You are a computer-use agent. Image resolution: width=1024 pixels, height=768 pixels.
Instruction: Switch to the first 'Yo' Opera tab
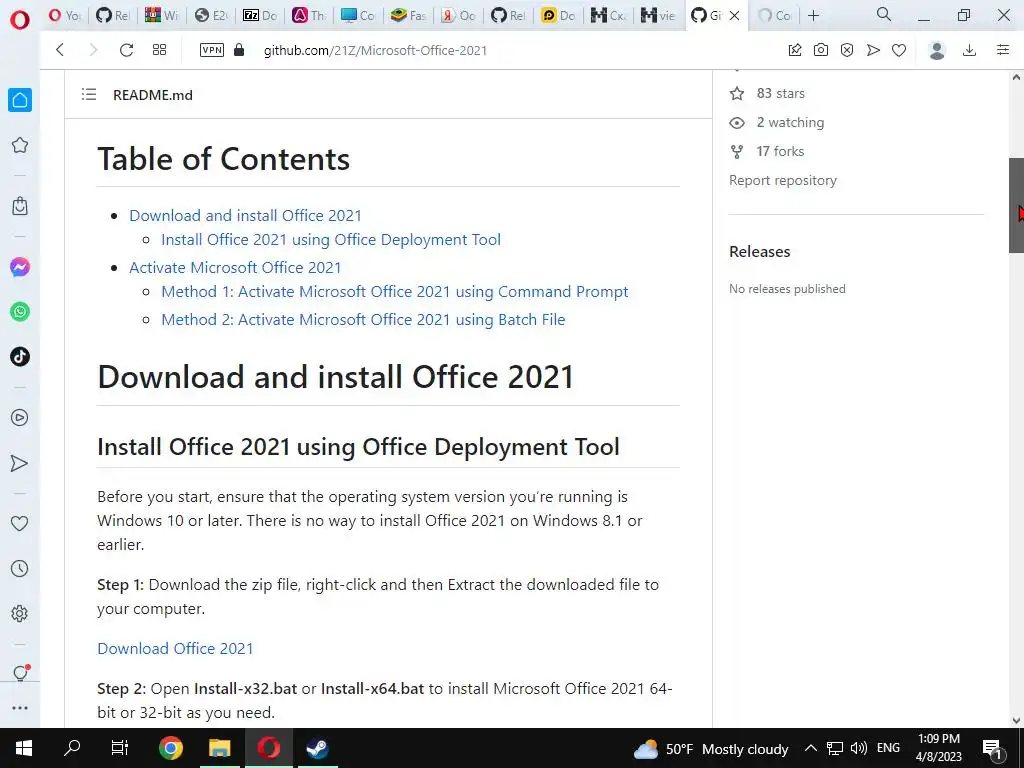(x=65, y=16)
